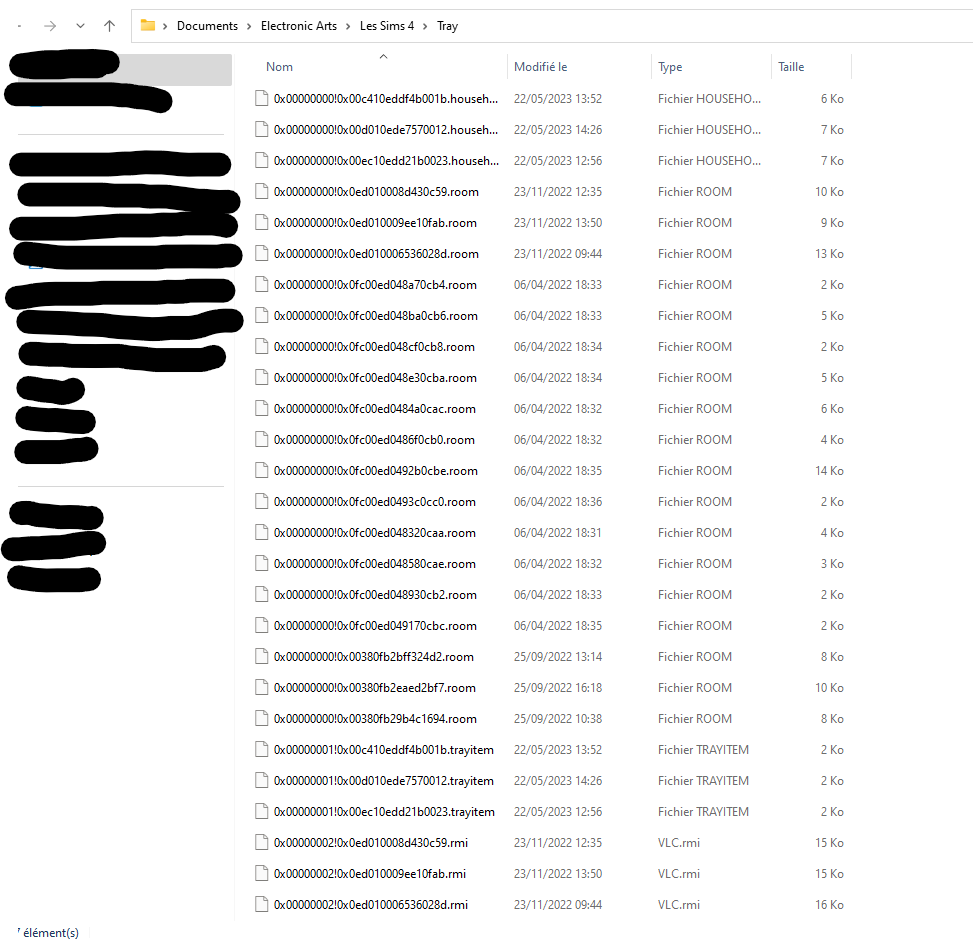Image resolution: width=973 pixels, height=942 pixels.
Task: Click the sort arrow above the Nom column
Action: pyautogui.click(x=383, y=57)
